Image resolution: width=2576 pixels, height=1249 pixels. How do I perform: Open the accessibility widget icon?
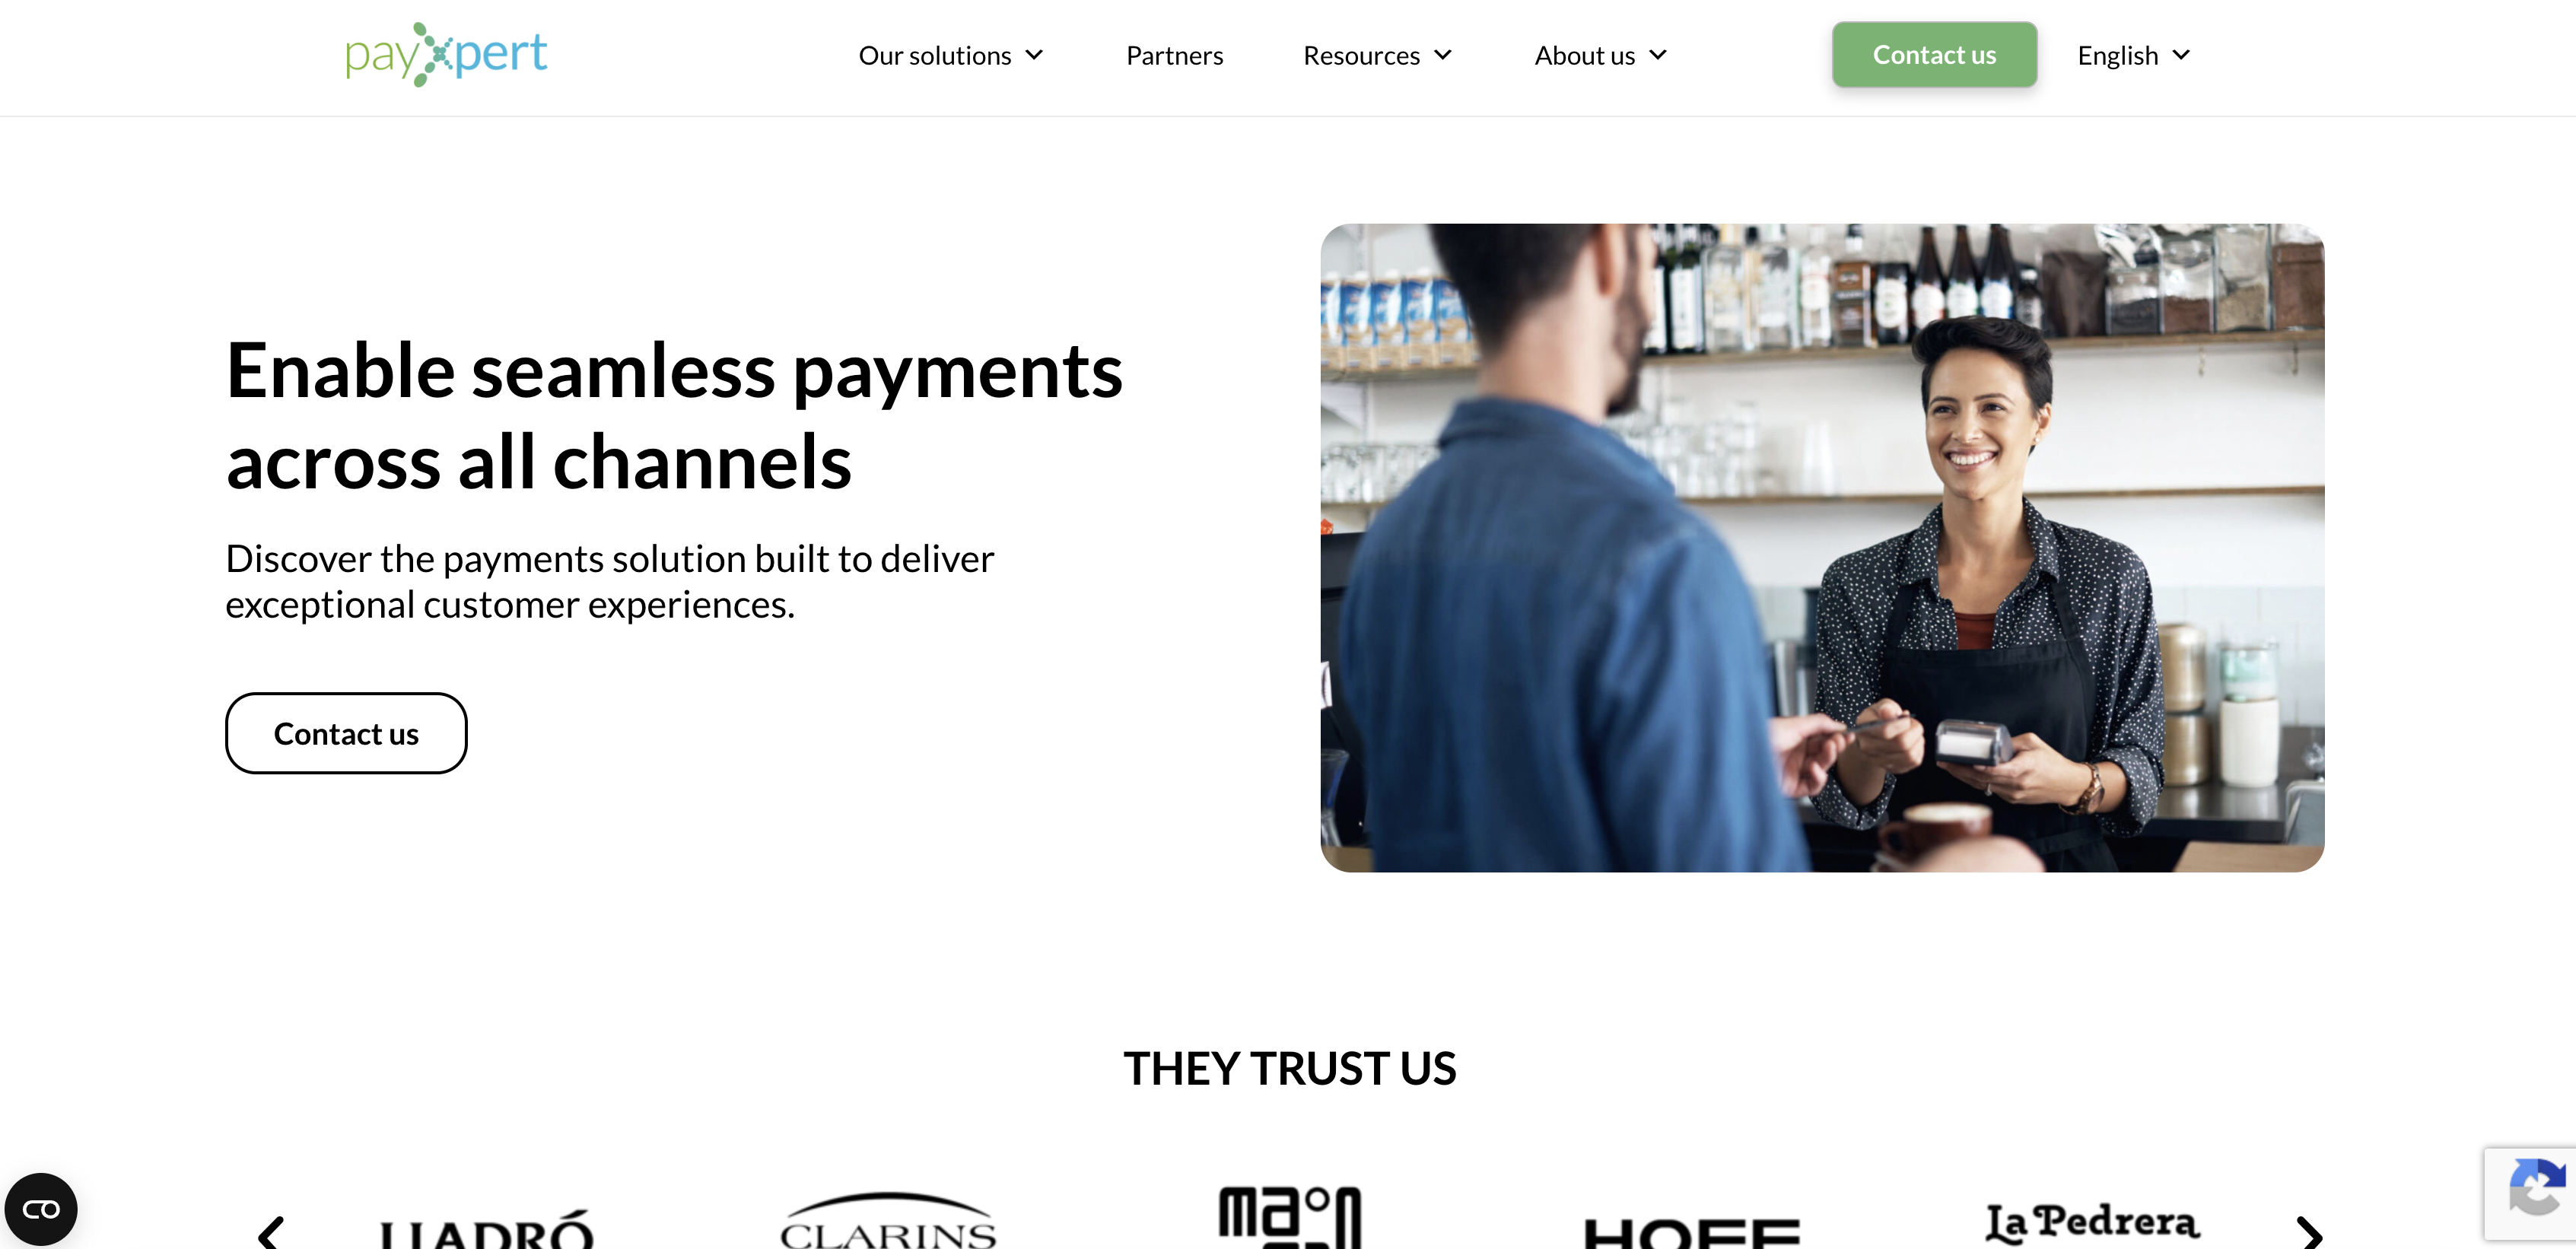41,1209
